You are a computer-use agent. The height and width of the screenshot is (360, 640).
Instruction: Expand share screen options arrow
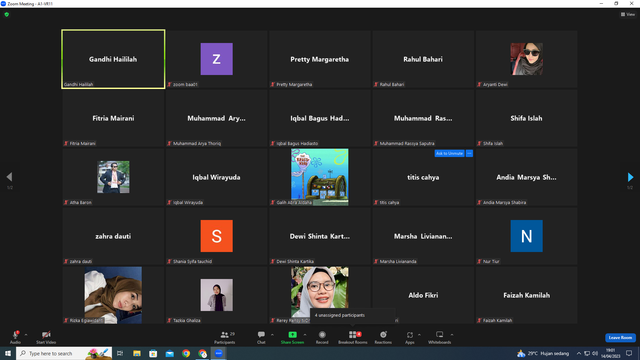point(305,335)
